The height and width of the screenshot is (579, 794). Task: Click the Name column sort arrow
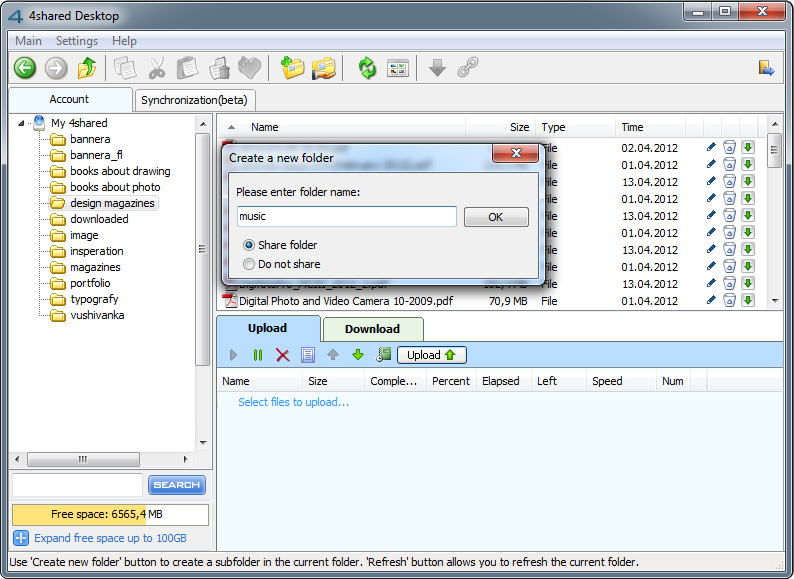(231, 127)
